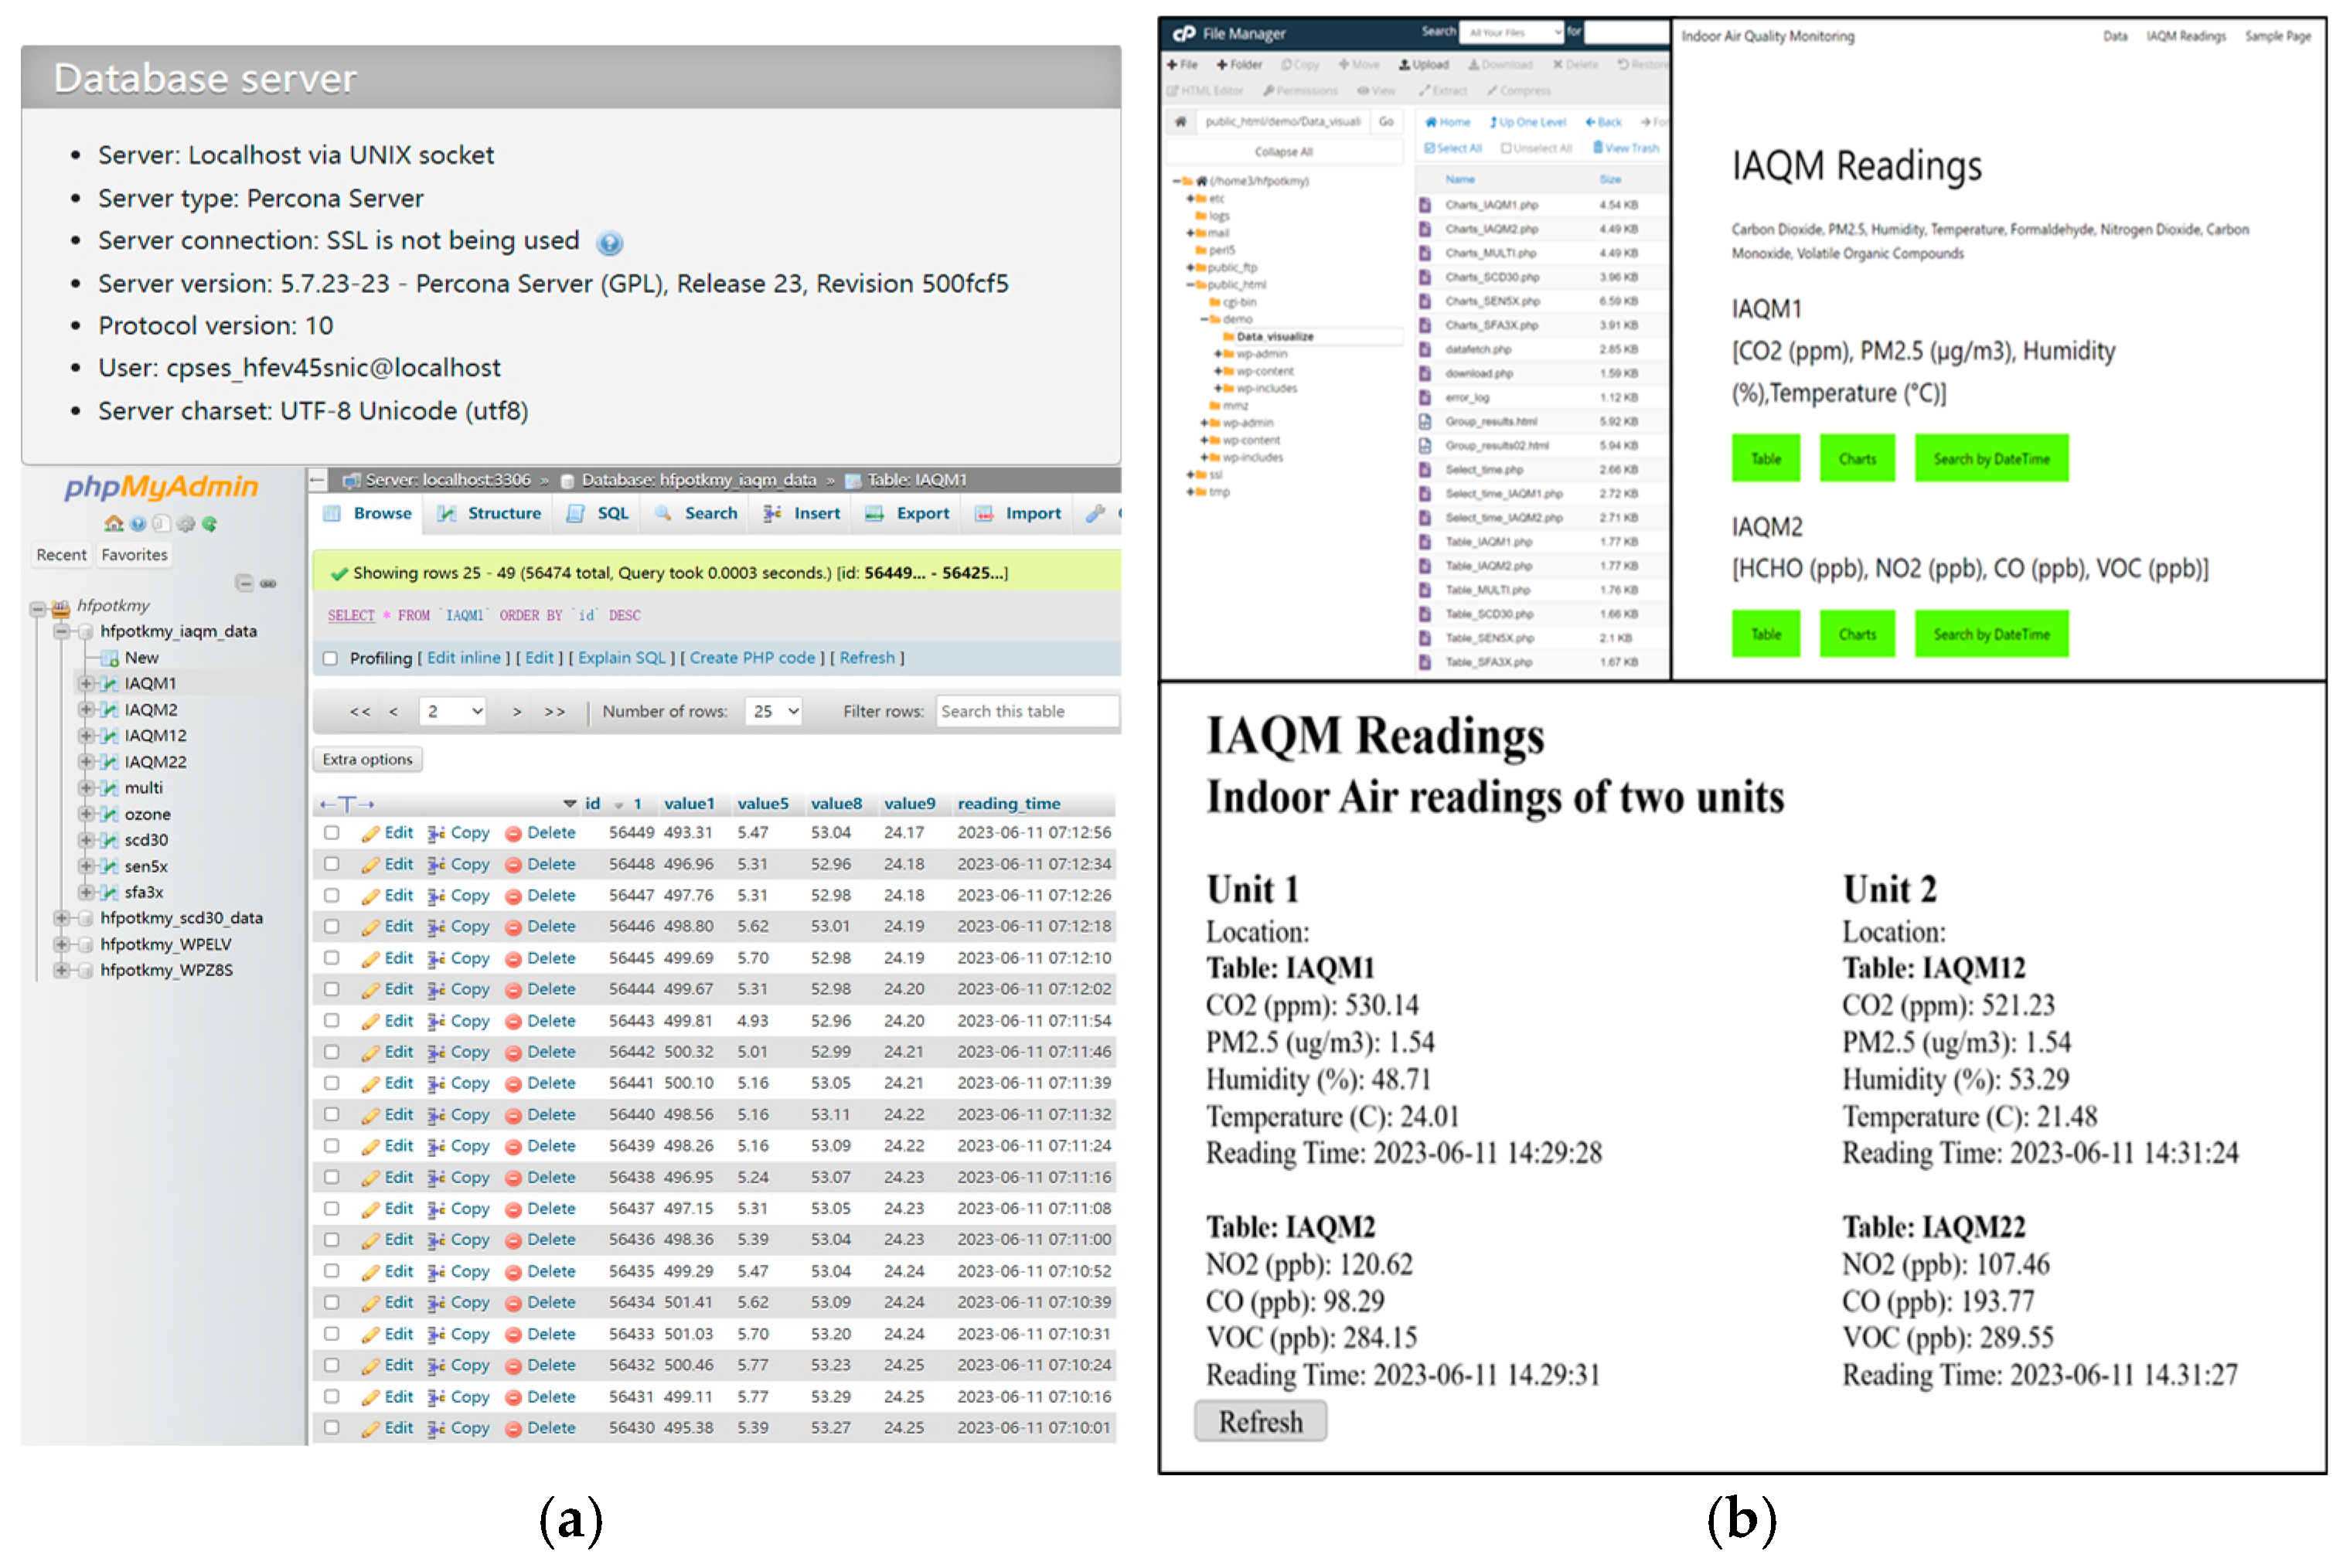The width and height of the screenshot is (2343, 1568).
Task: Open the page number dropdown showing 2
Action: pos(453,712)
